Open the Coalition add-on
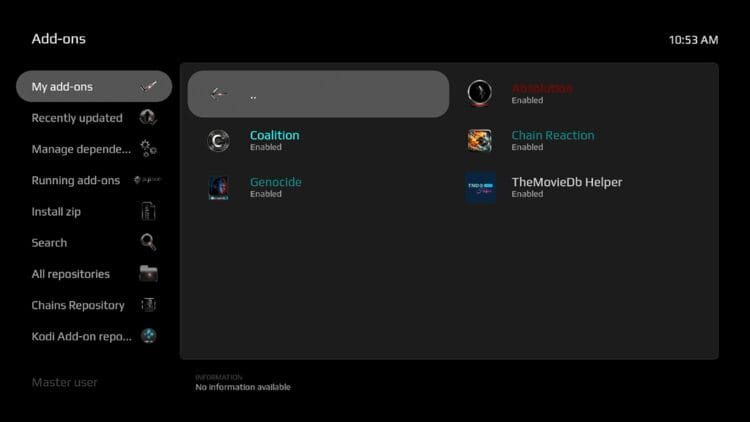Viewport: 750px width, 422px height. (318, 141)
